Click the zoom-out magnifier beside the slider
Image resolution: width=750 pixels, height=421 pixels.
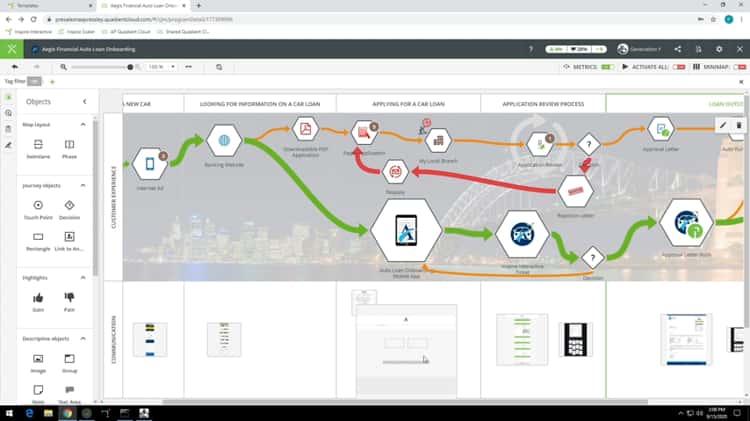(x=63, y=67)
